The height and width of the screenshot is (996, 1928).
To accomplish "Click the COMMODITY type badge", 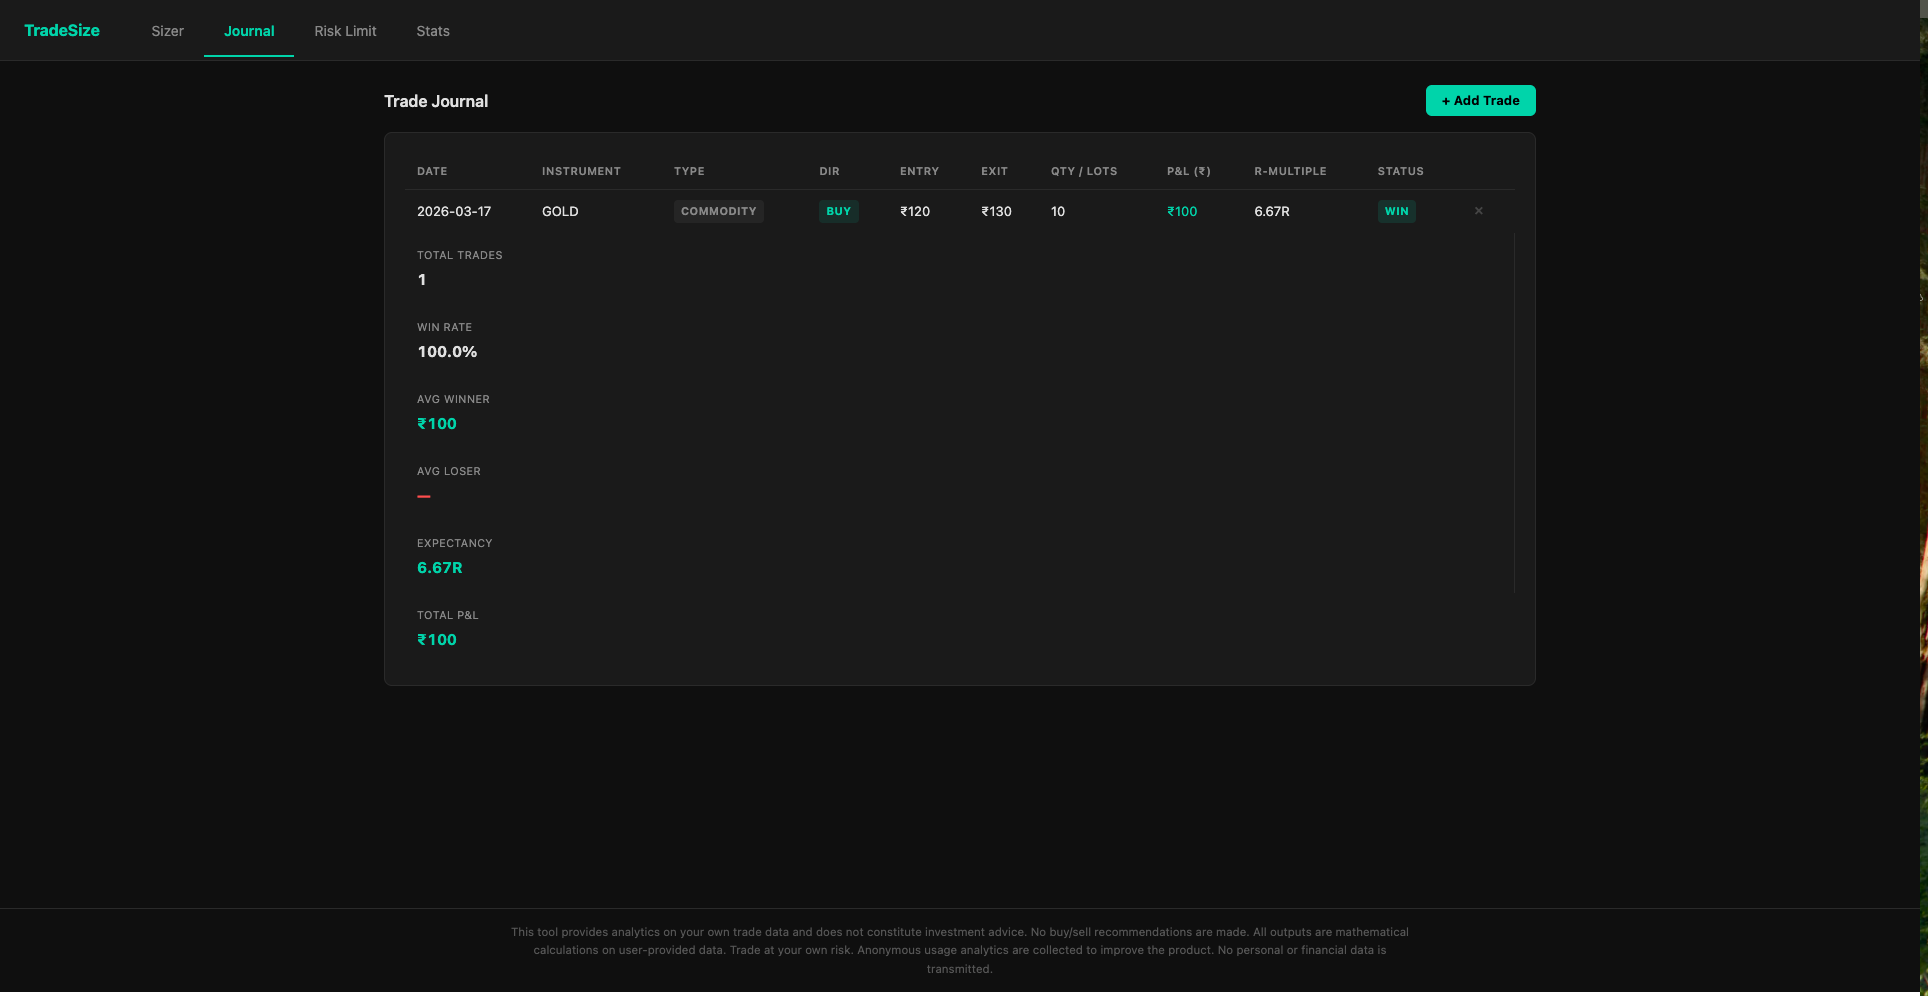I will pyautogui.click(x=718, y=211).
